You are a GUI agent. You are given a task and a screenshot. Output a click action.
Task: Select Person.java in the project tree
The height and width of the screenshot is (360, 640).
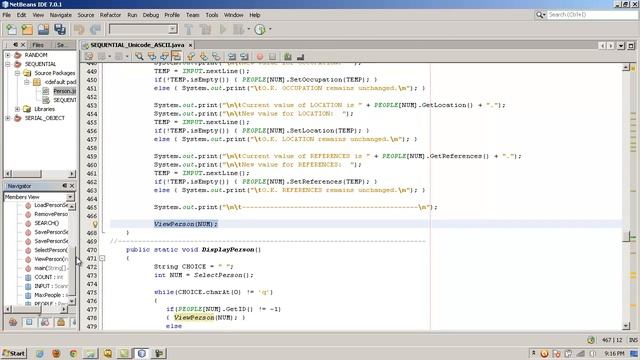click(x=64, y=91)
